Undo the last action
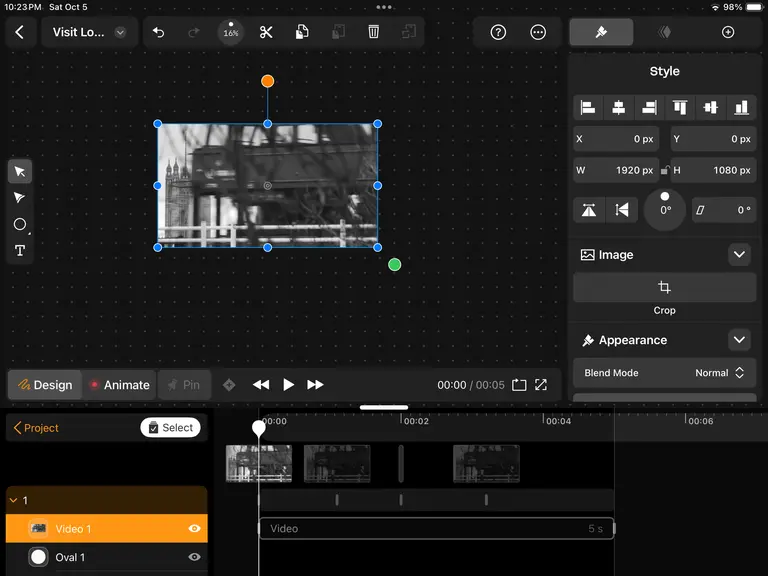Screen dimensions: 768x576 pyautogui.click(x=158, y=32)
